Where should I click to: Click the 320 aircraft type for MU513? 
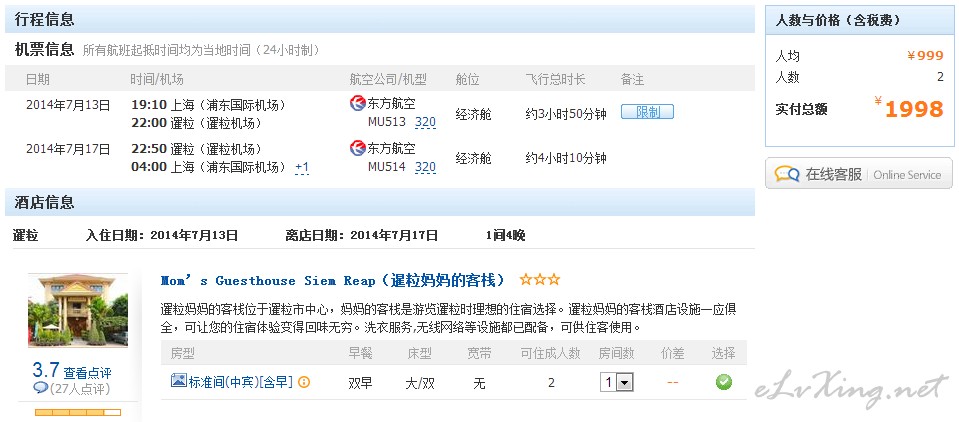click(x=425, y=122)
